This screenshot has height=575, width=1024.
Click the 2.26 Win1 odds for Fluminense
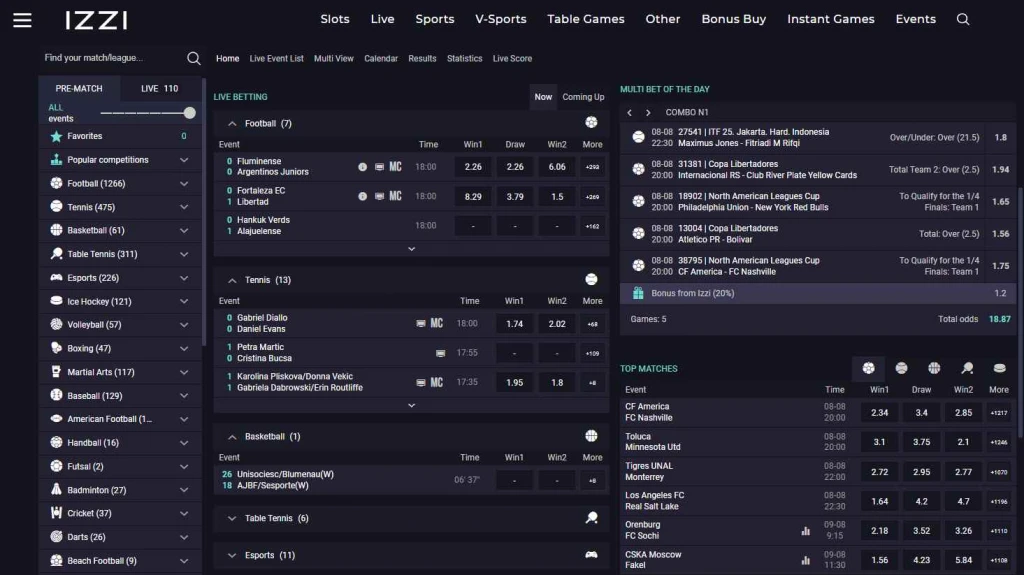[473, 167]
